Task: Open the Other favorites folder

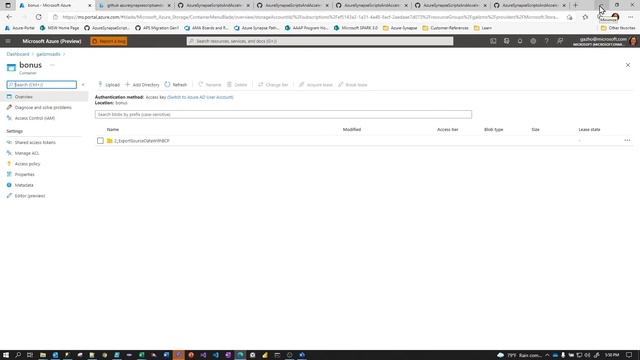Action: click(x=618, y=28)
